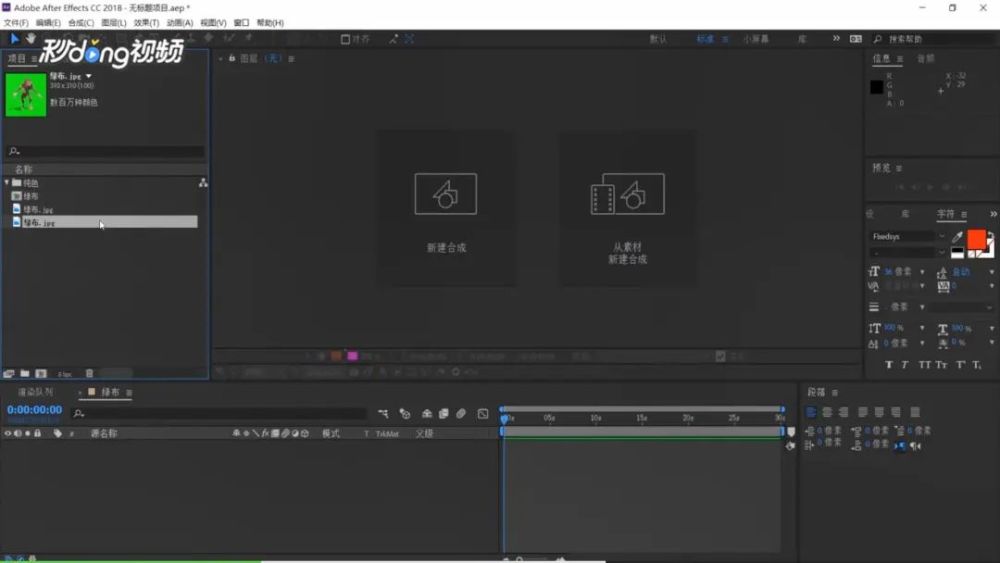Image resolution: width=1000 pixels, height=563 pixels.
Task: Click the search help magnifier icon
Action: 878,40
